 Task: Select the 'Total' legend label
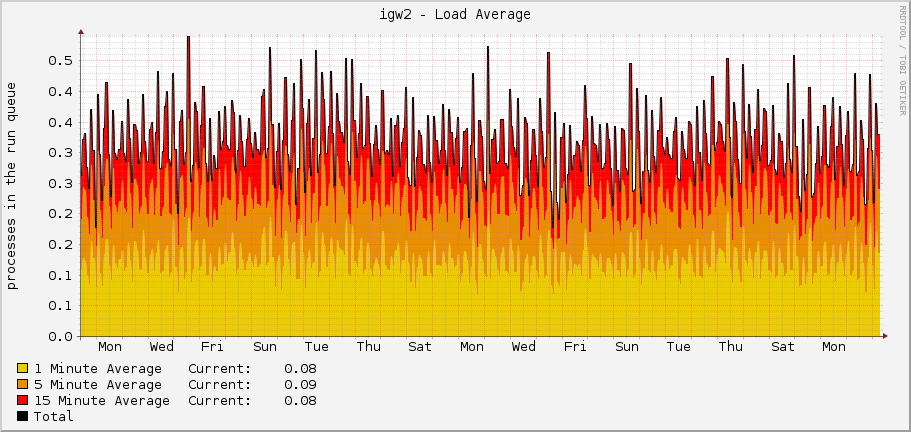click(53, 416)
